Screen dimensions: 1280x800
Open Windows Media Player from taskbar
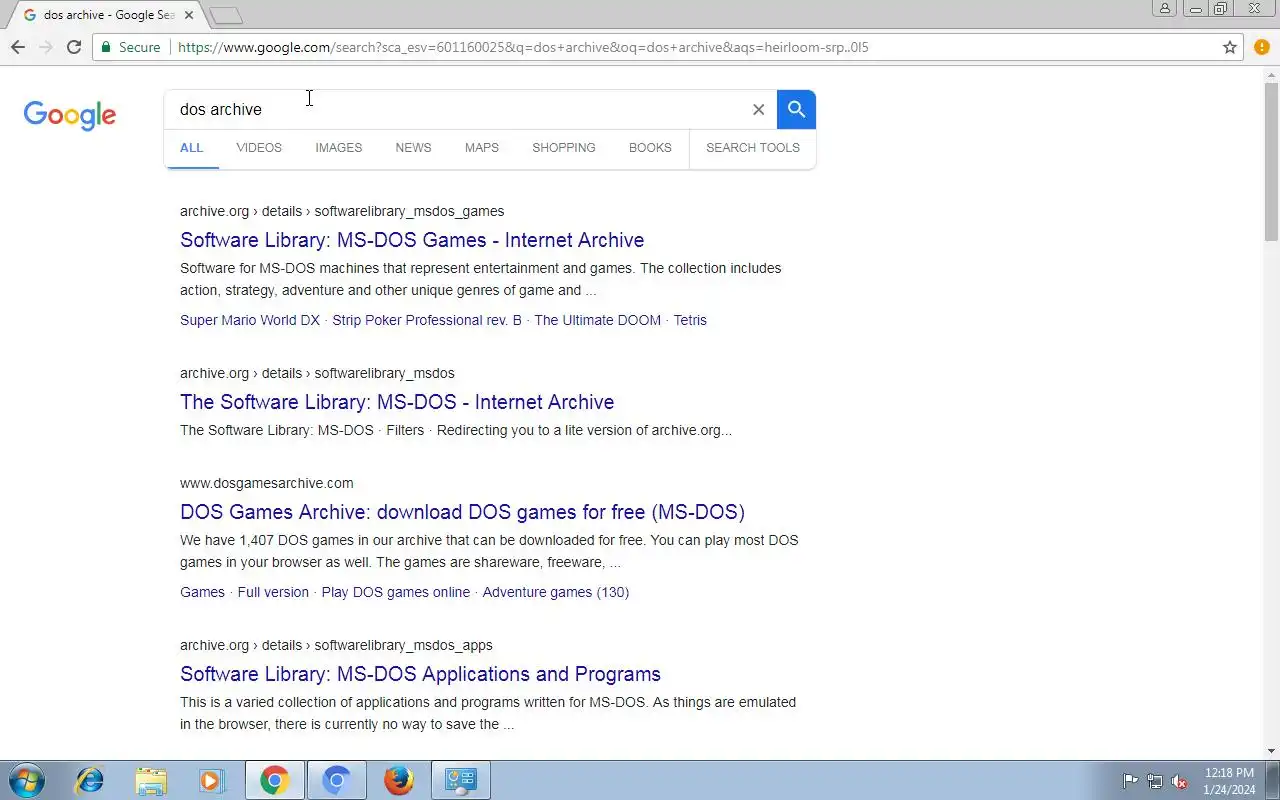212,780
